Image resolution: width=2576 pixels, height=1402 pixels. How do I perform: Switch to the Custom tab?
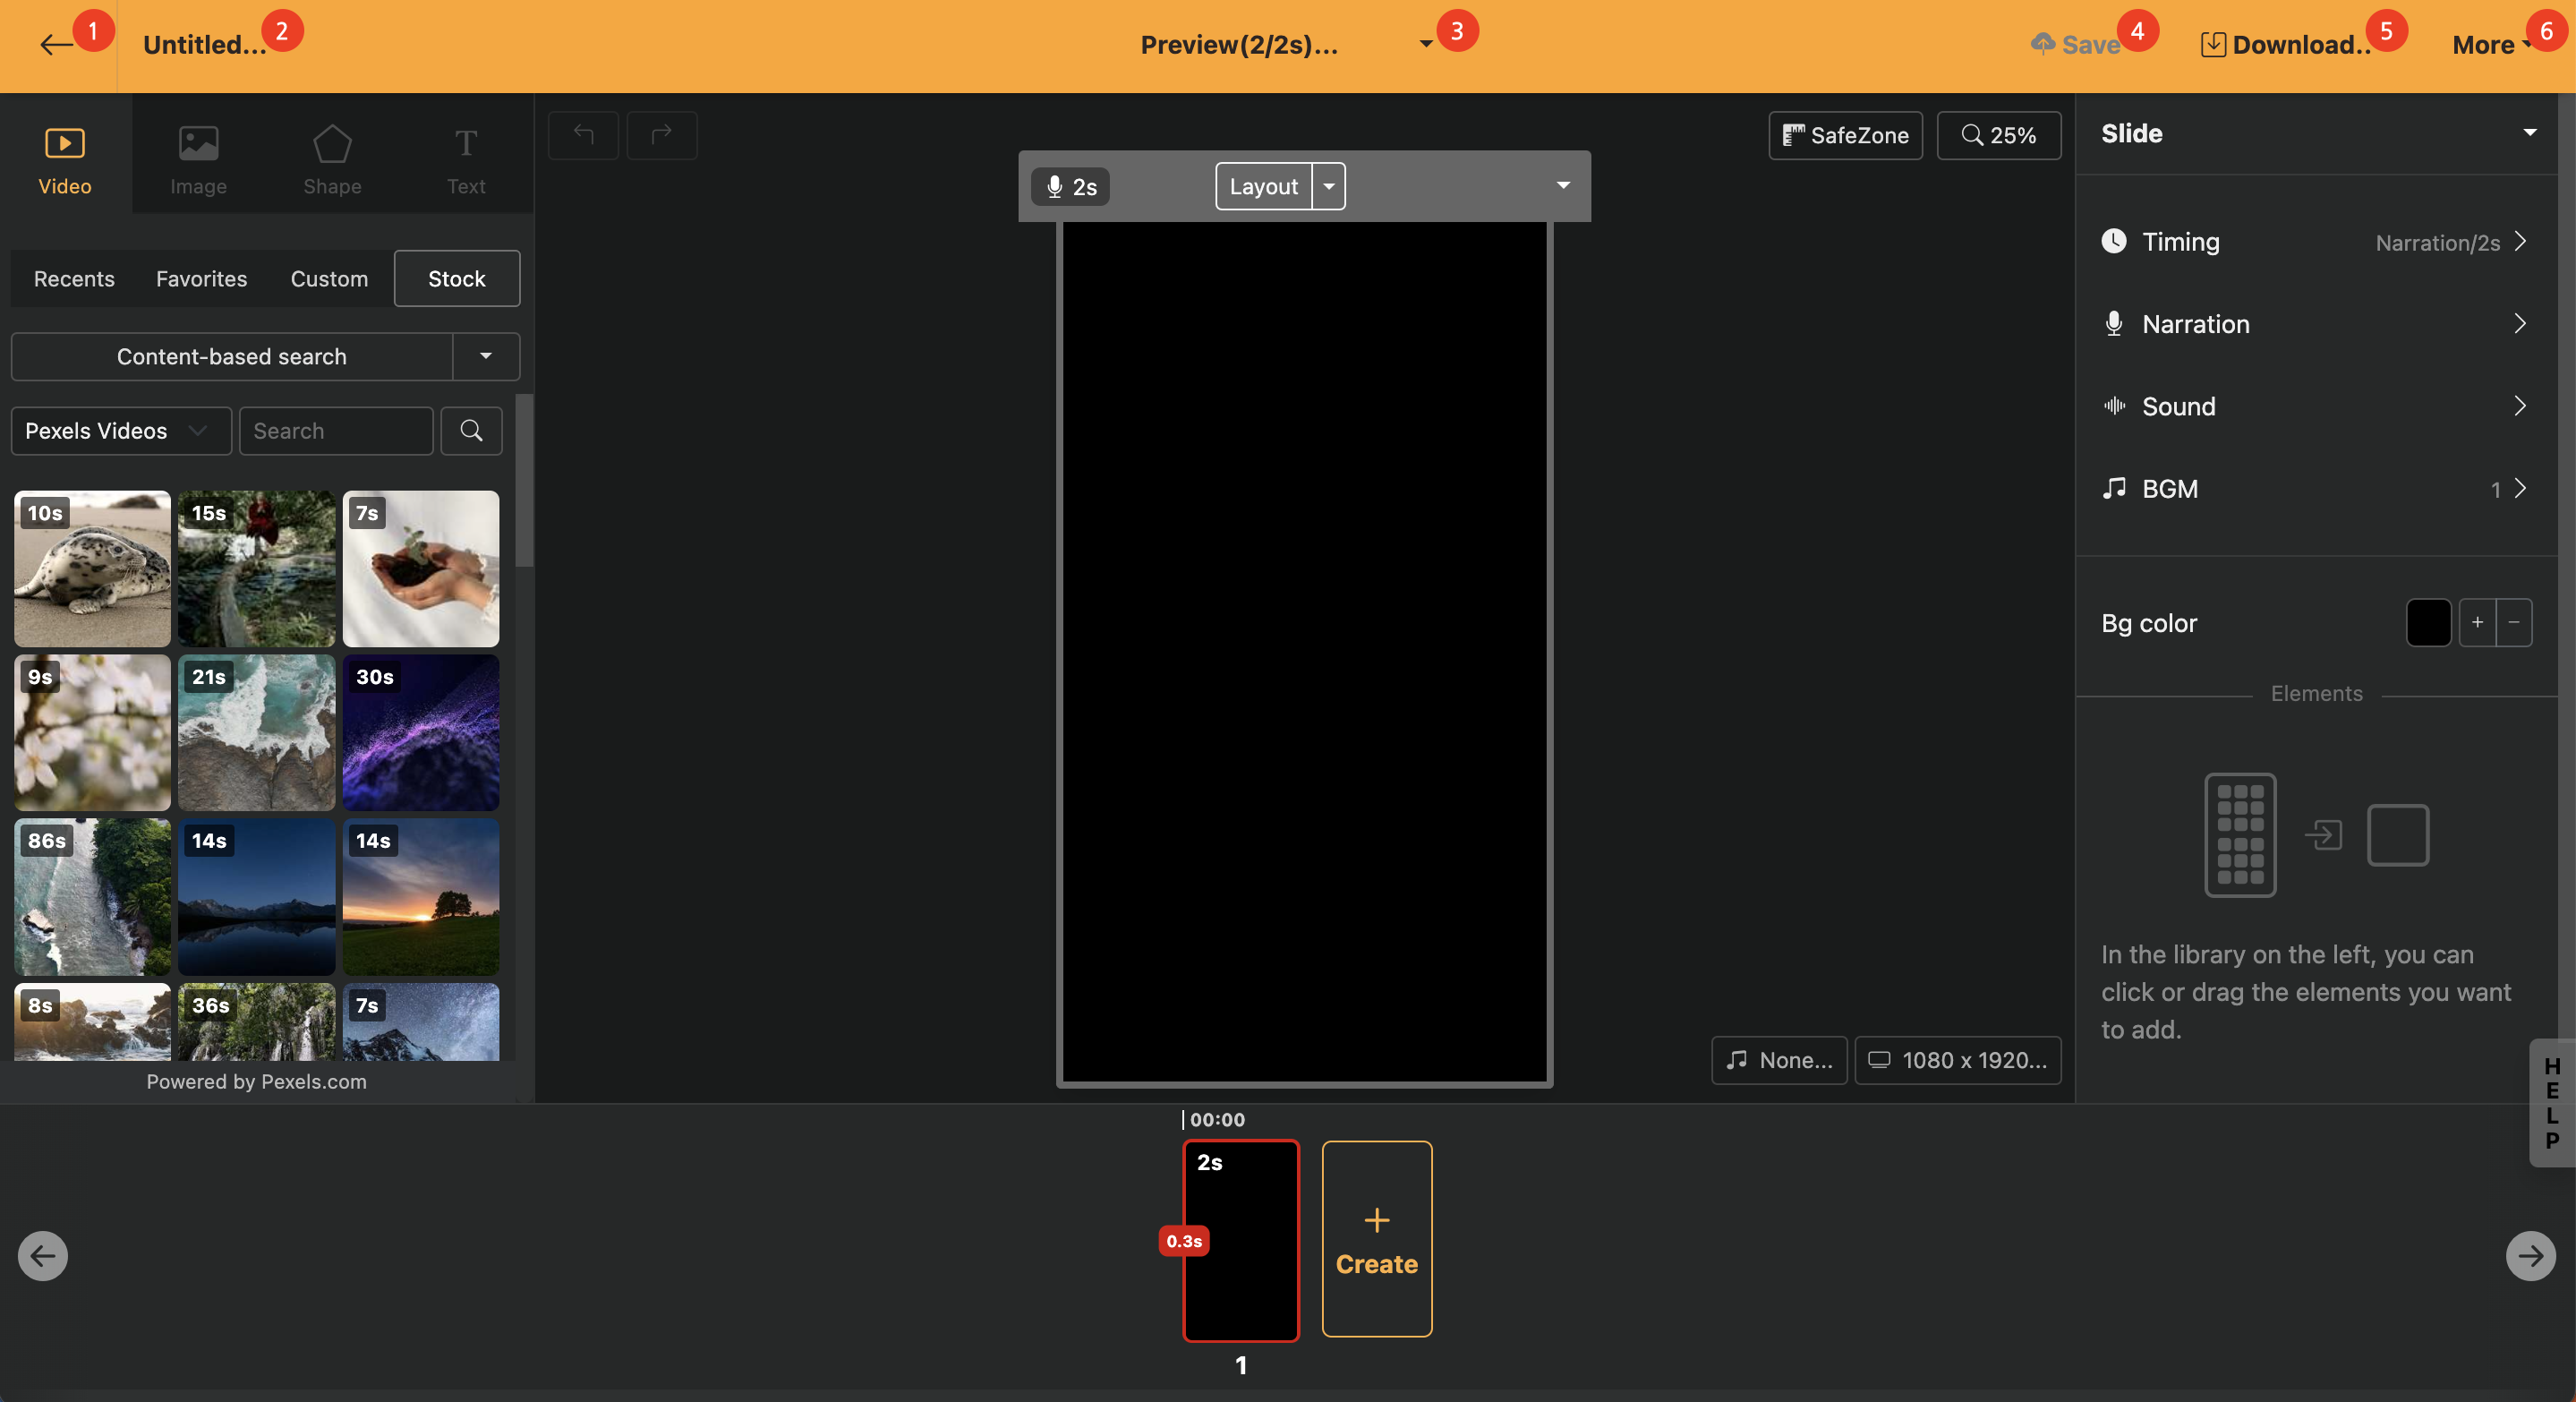(x=329, y=279)
